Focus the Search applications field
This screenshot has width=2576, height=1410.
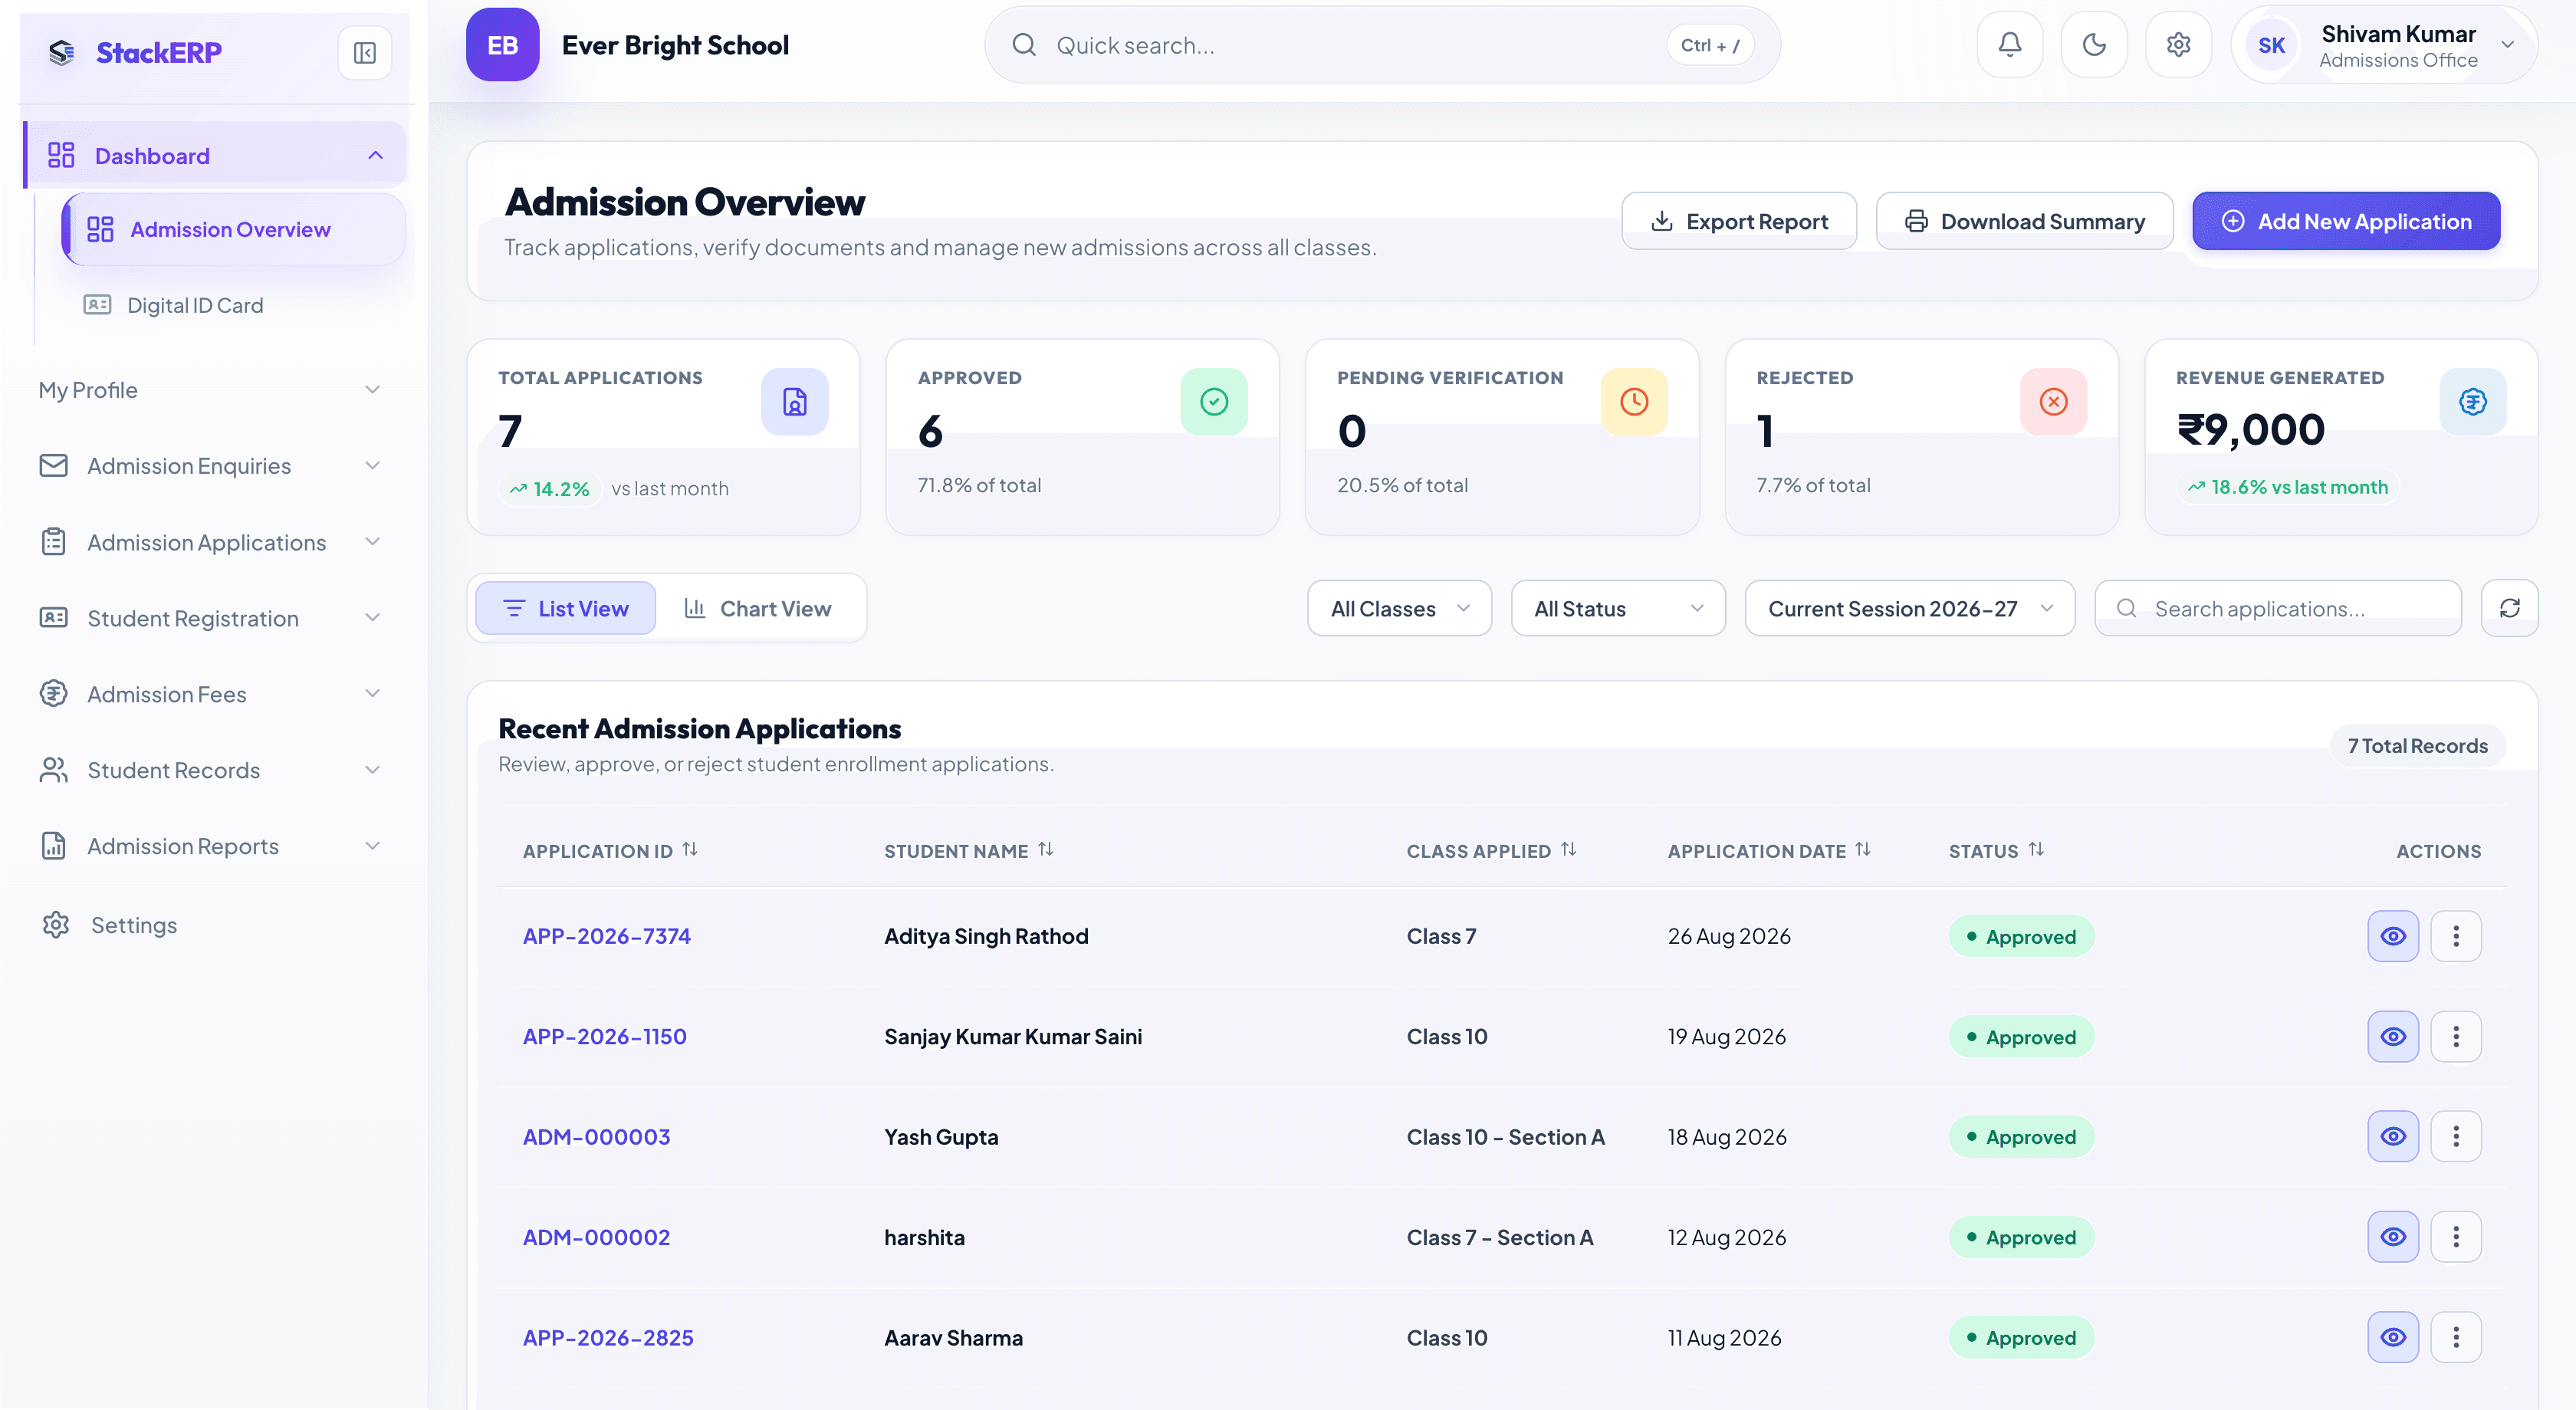[2277, 608]
